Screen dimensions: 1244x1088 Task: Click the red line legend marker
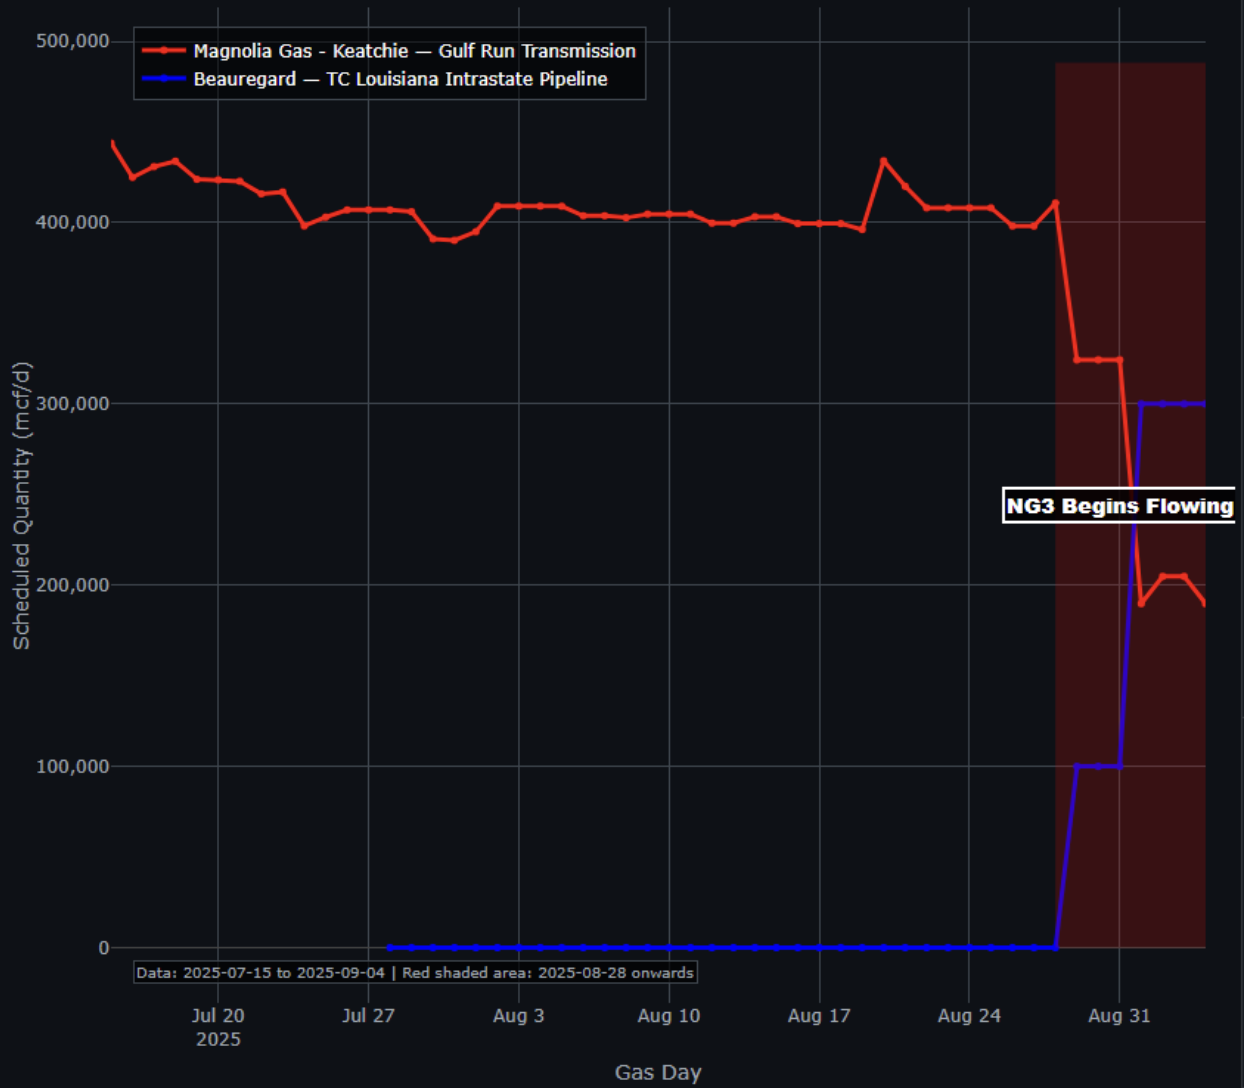click(164, 51)
